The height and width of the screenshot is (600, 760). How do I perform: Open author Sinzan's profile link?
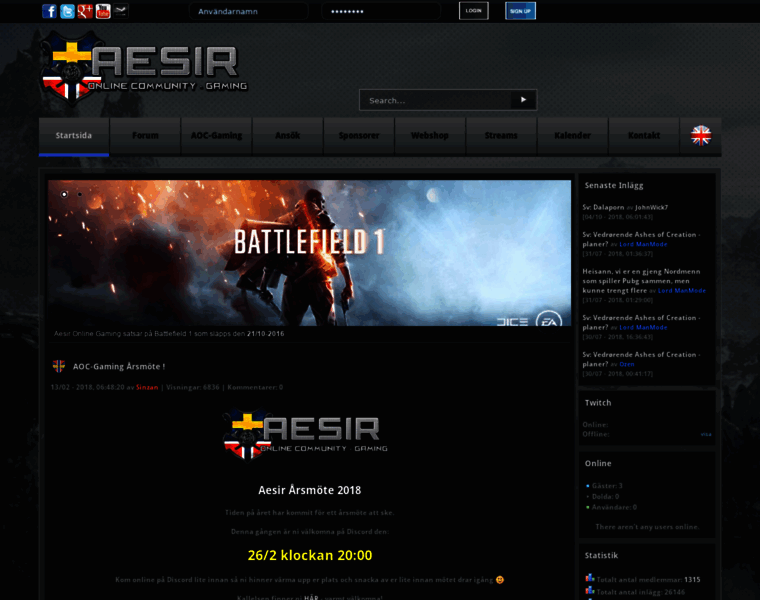pos(147,387)
